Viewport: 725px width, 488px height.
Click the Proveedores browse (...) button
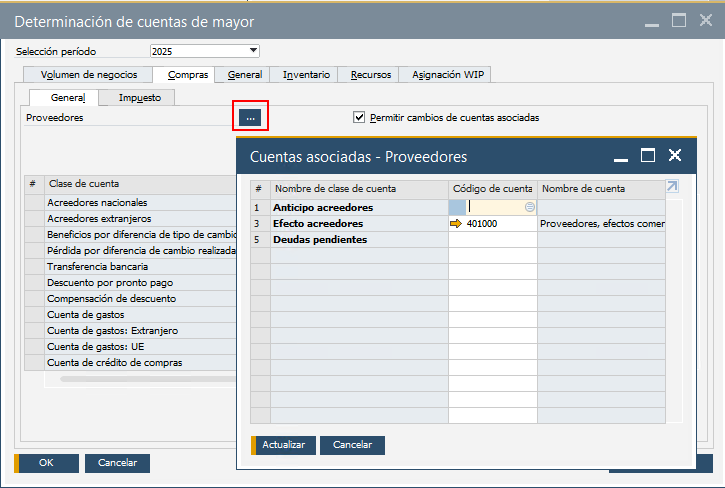click(250, 118)
